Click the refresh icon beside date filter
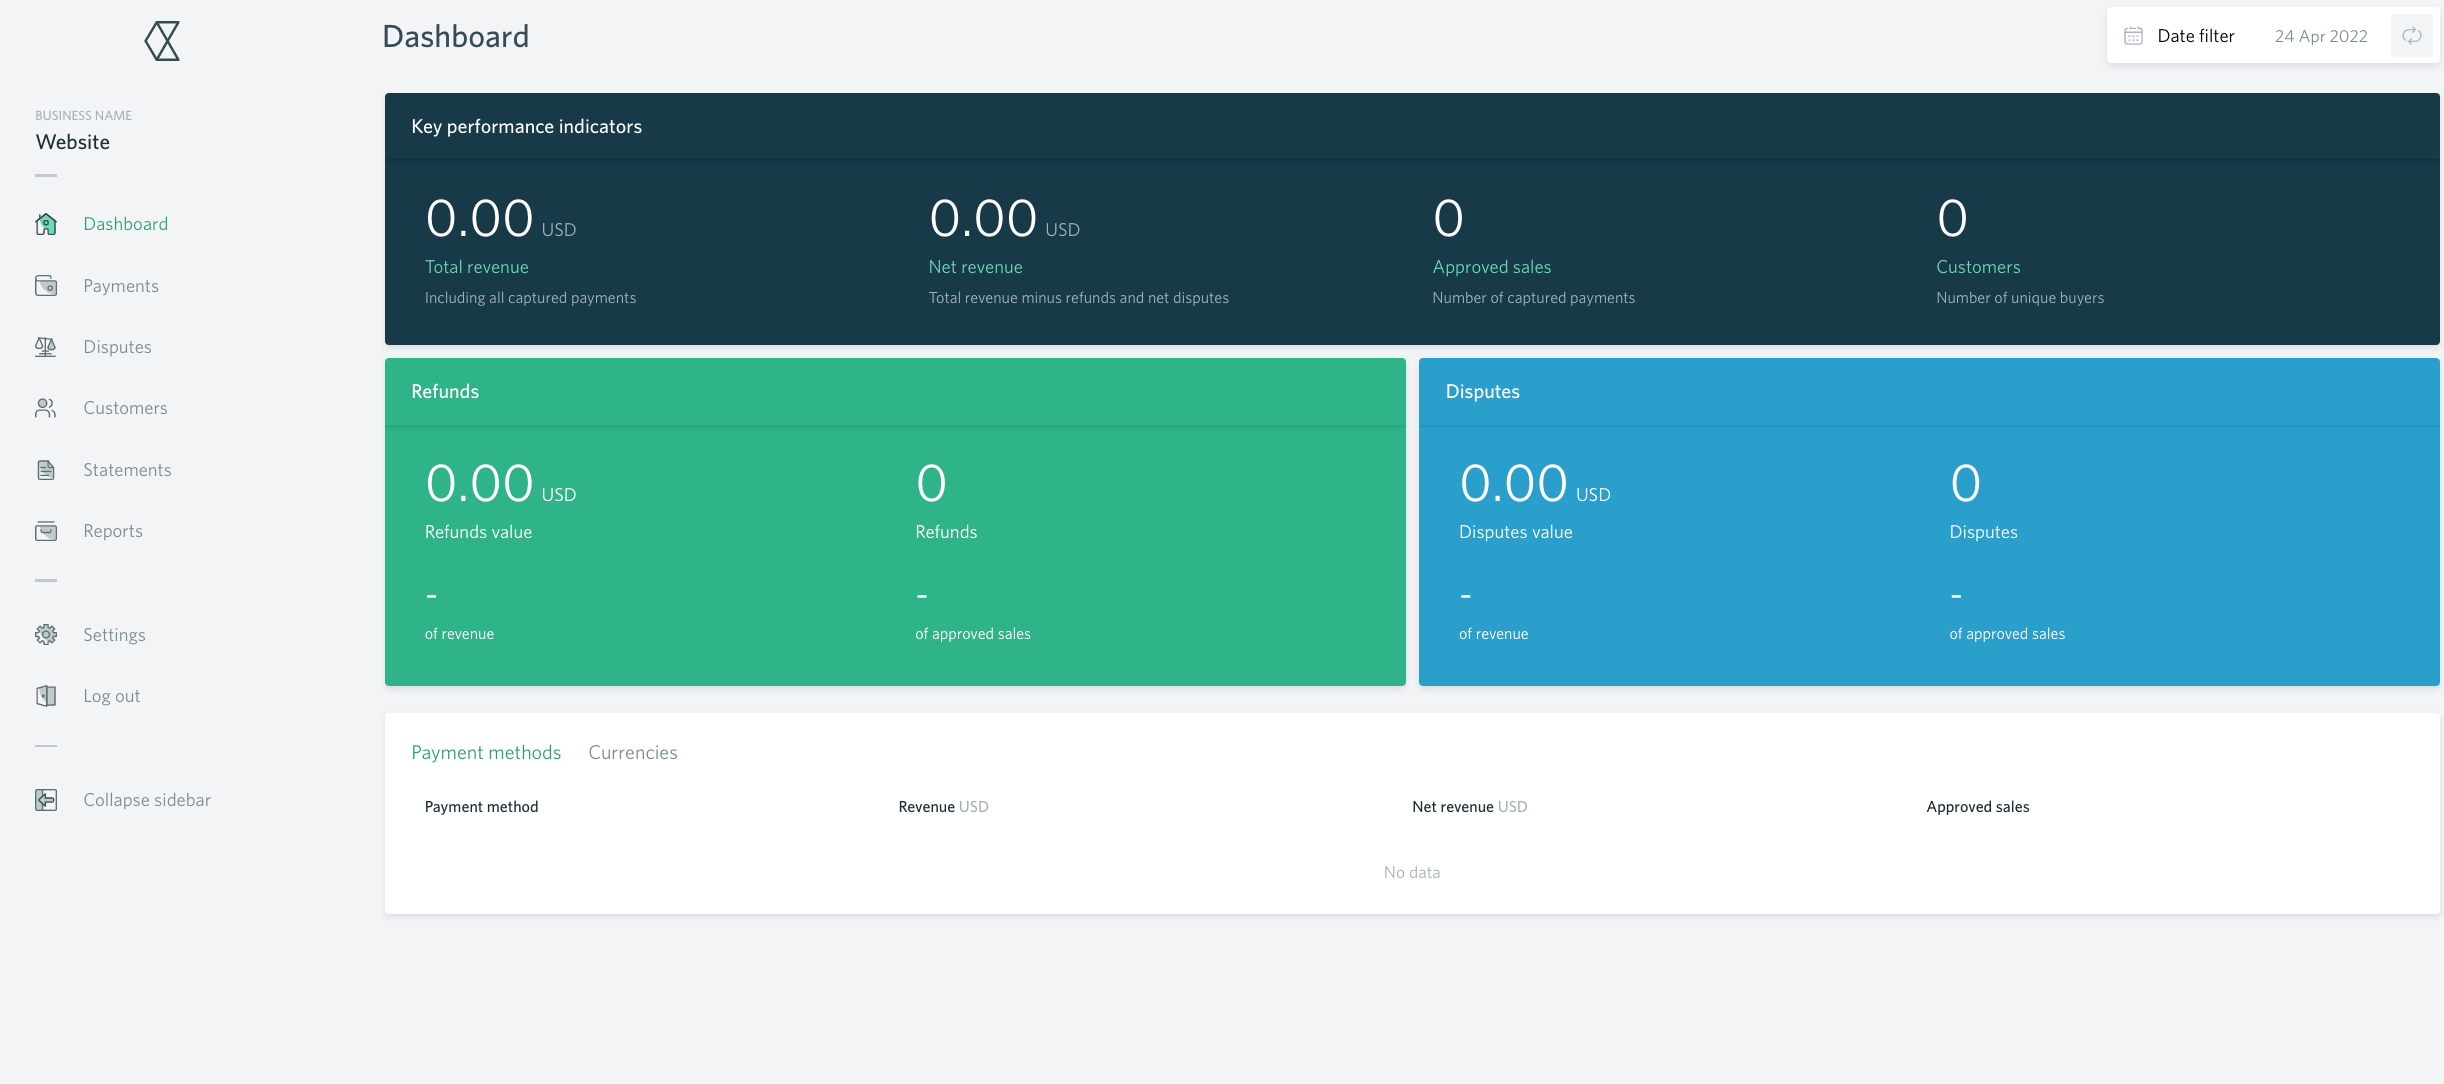Image resolution: width=2444 pixels, height=1084 pixels. point(2412,36)
